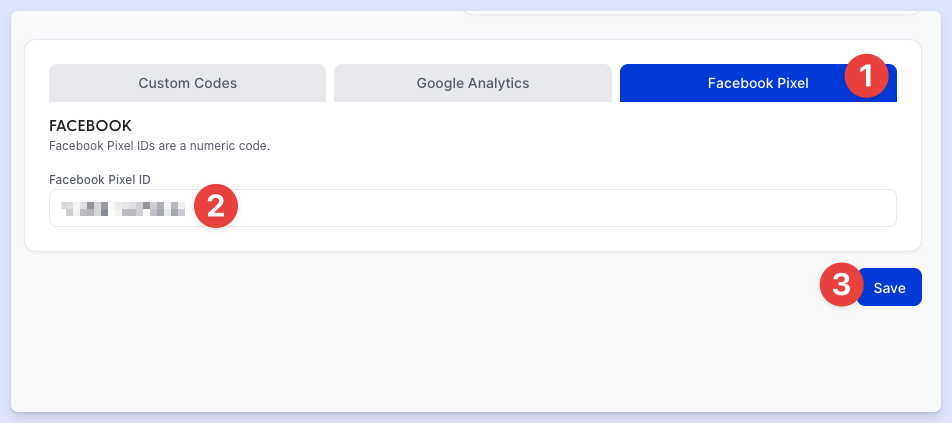Screen dimensions: 952x423
Task: Focus the Facebook Pixel ID input field
Action: point(472,208)
